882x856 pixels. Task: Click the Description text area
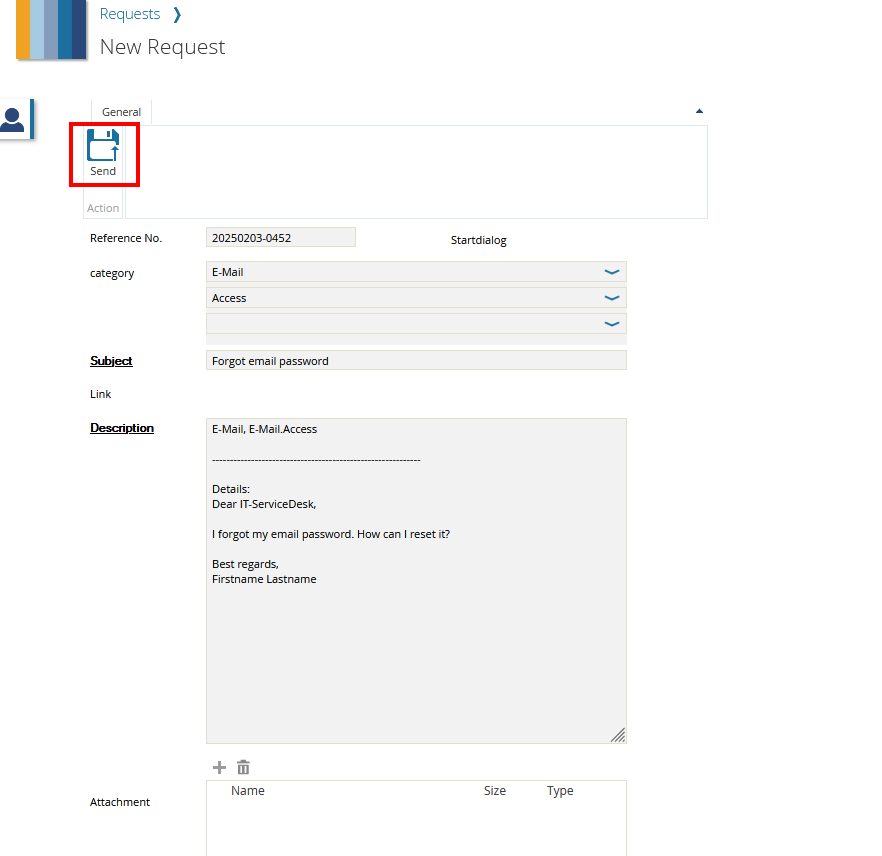point(415,580)
